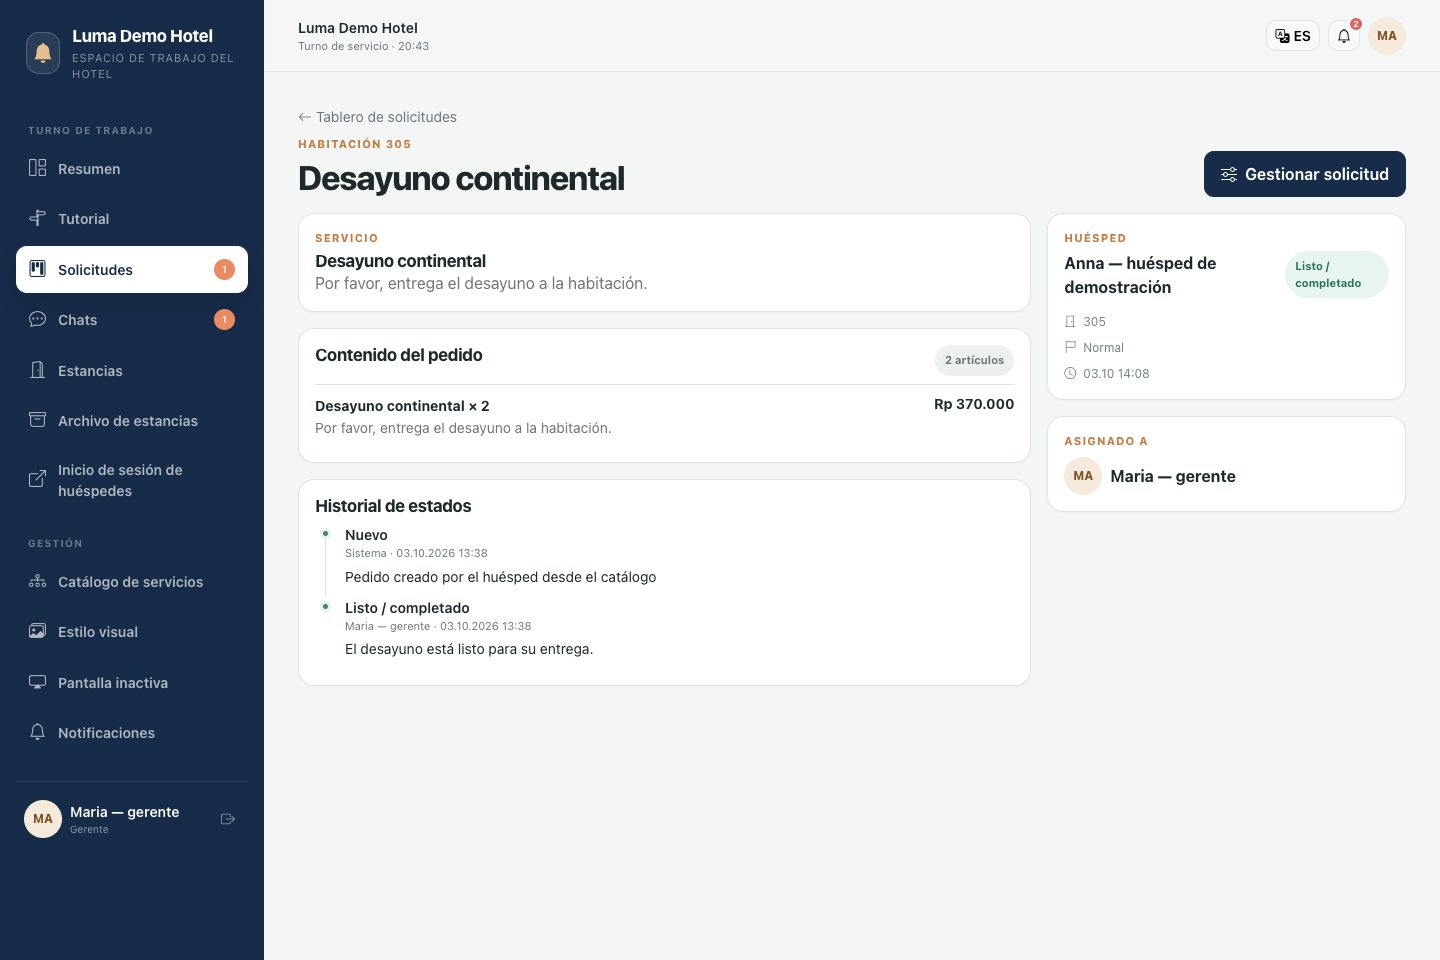
Task: Click Pedido creado por el huésped text
Action: coord(501,577)
